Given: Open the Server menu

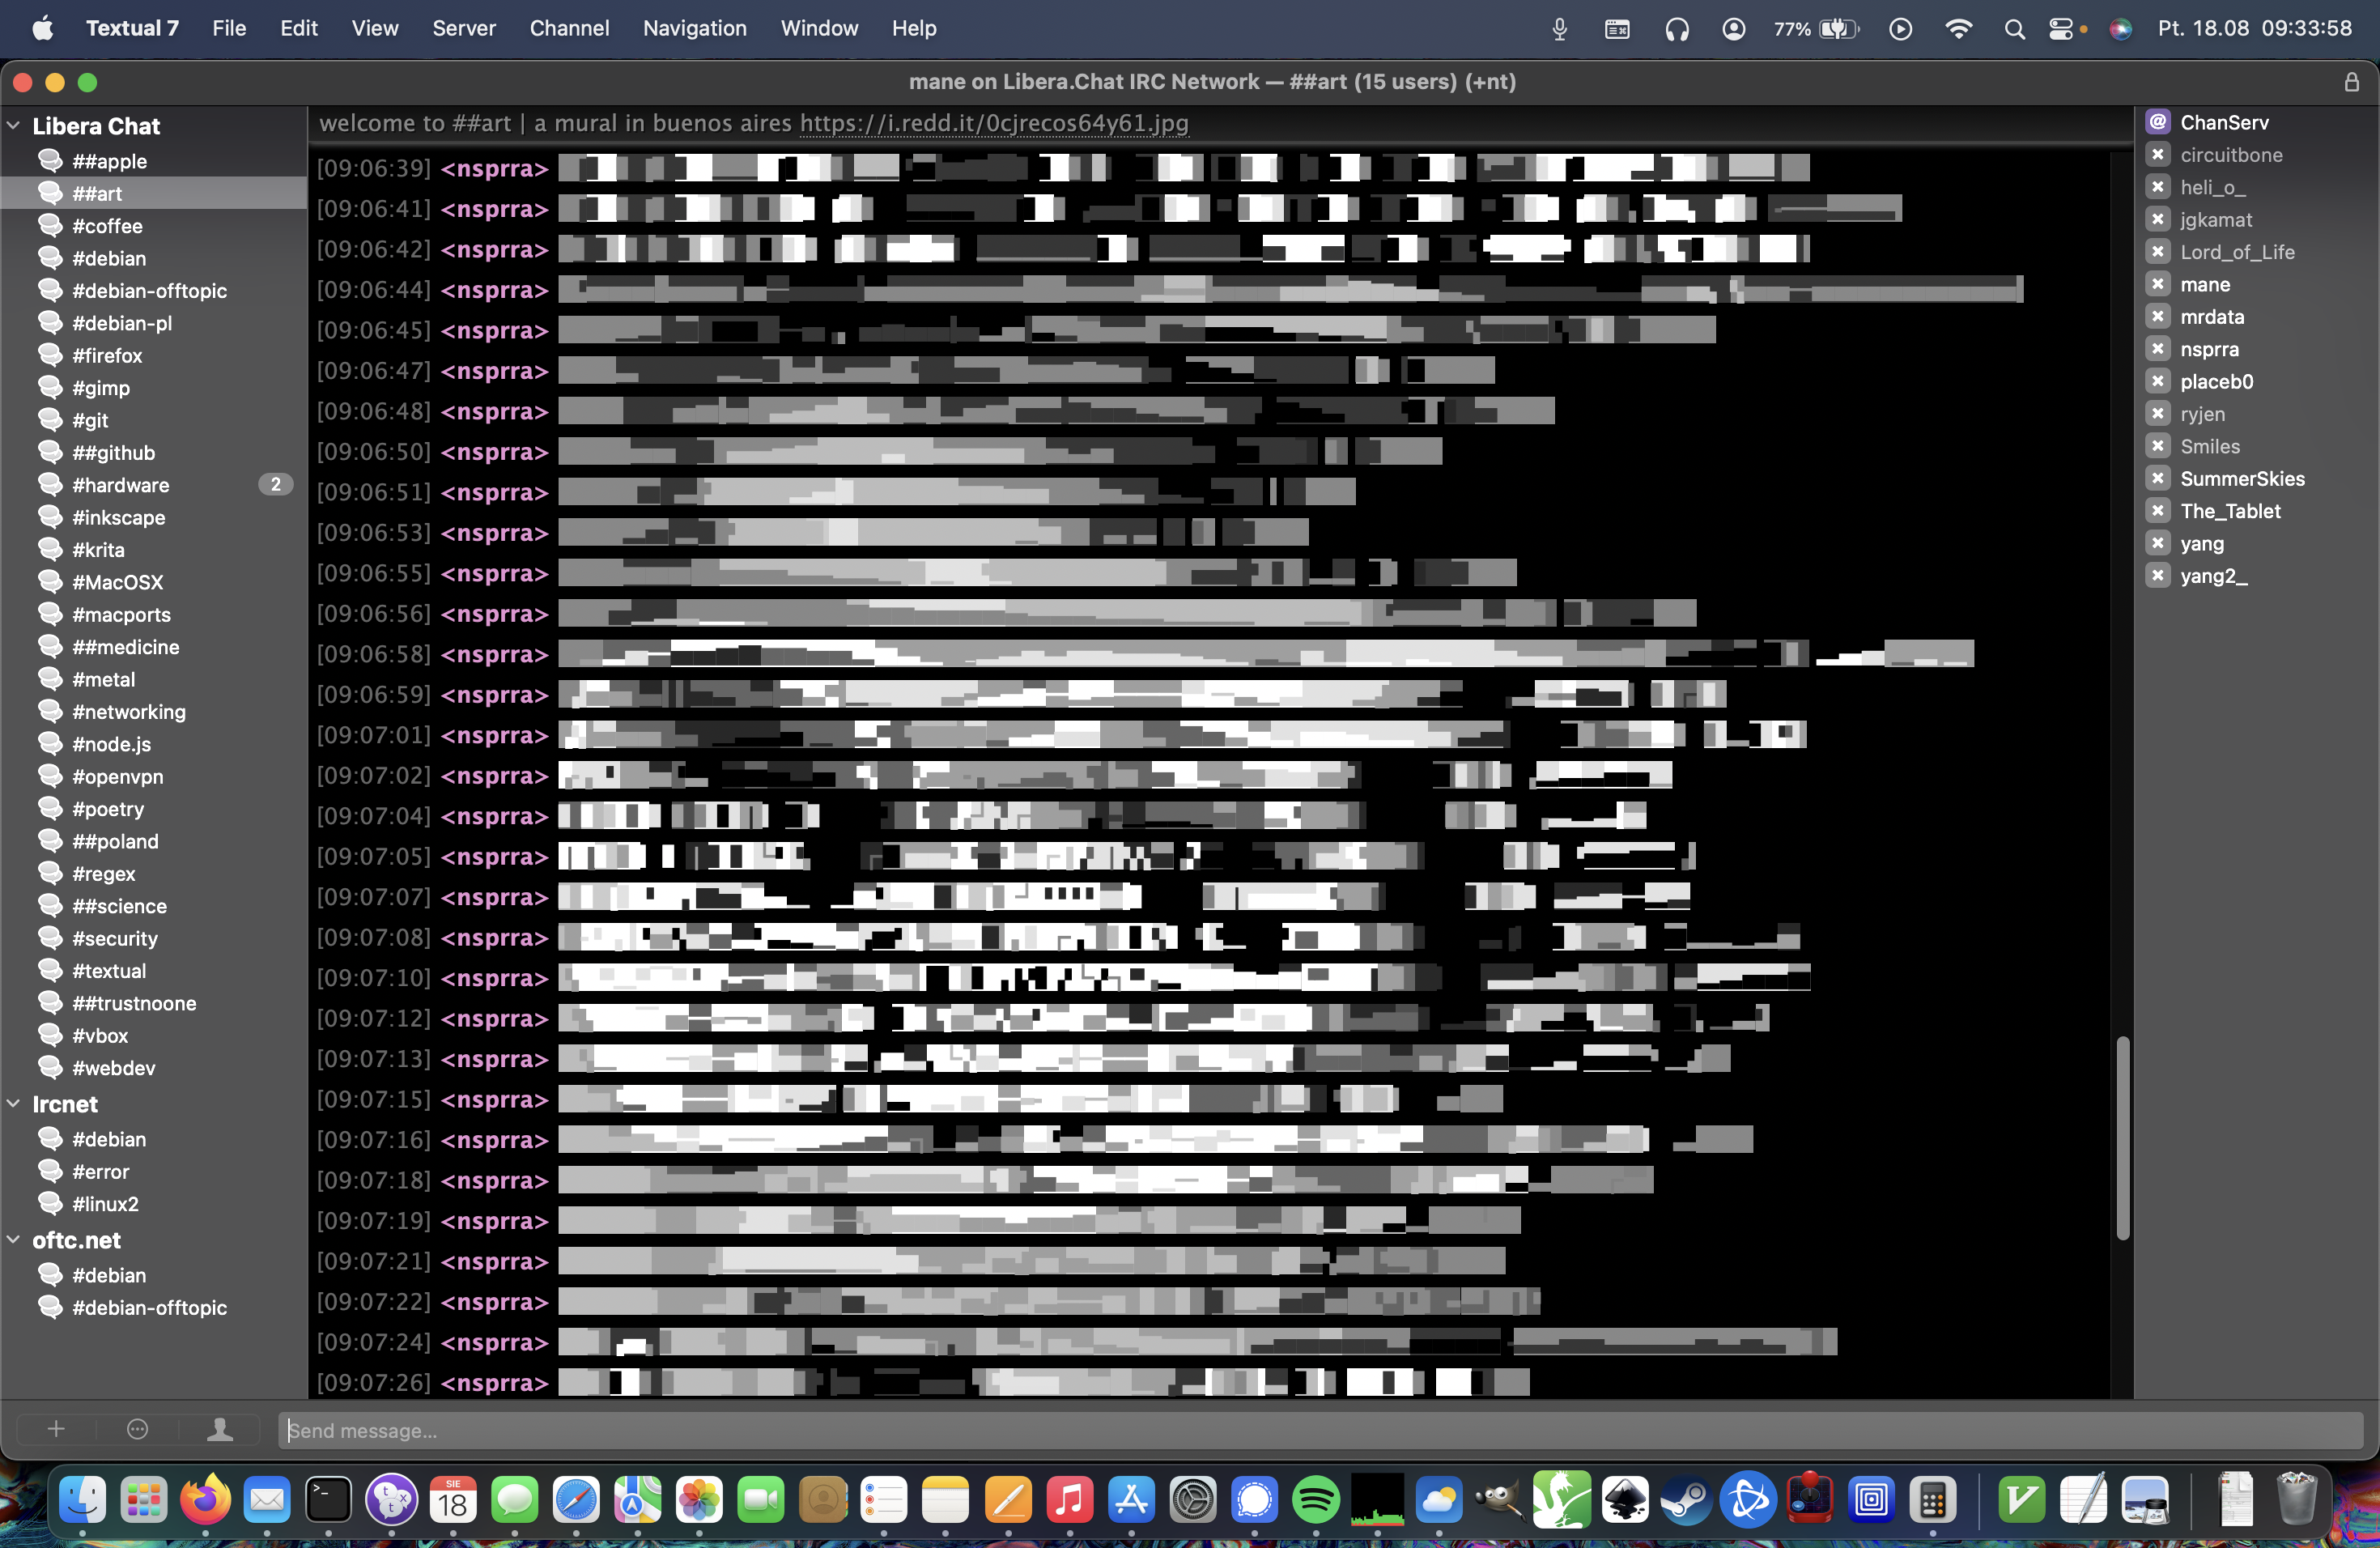Looking at the screenshot, I should [x=463, y=29].
